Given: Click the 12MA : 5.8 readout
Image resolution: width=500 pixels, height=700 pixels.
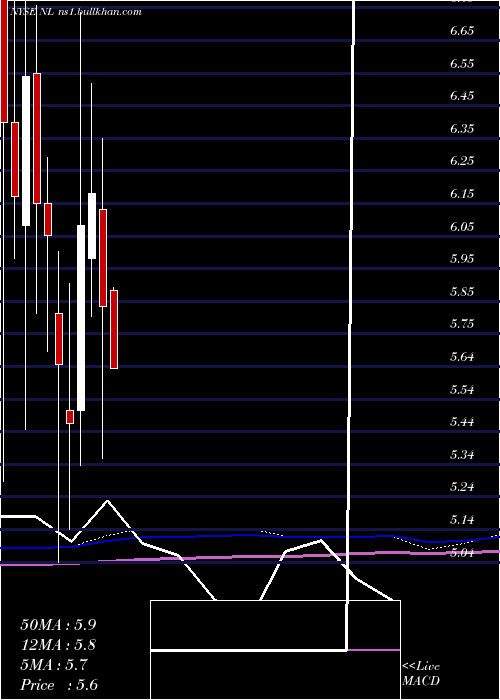Looking at the screenshot, I should 58,645.
